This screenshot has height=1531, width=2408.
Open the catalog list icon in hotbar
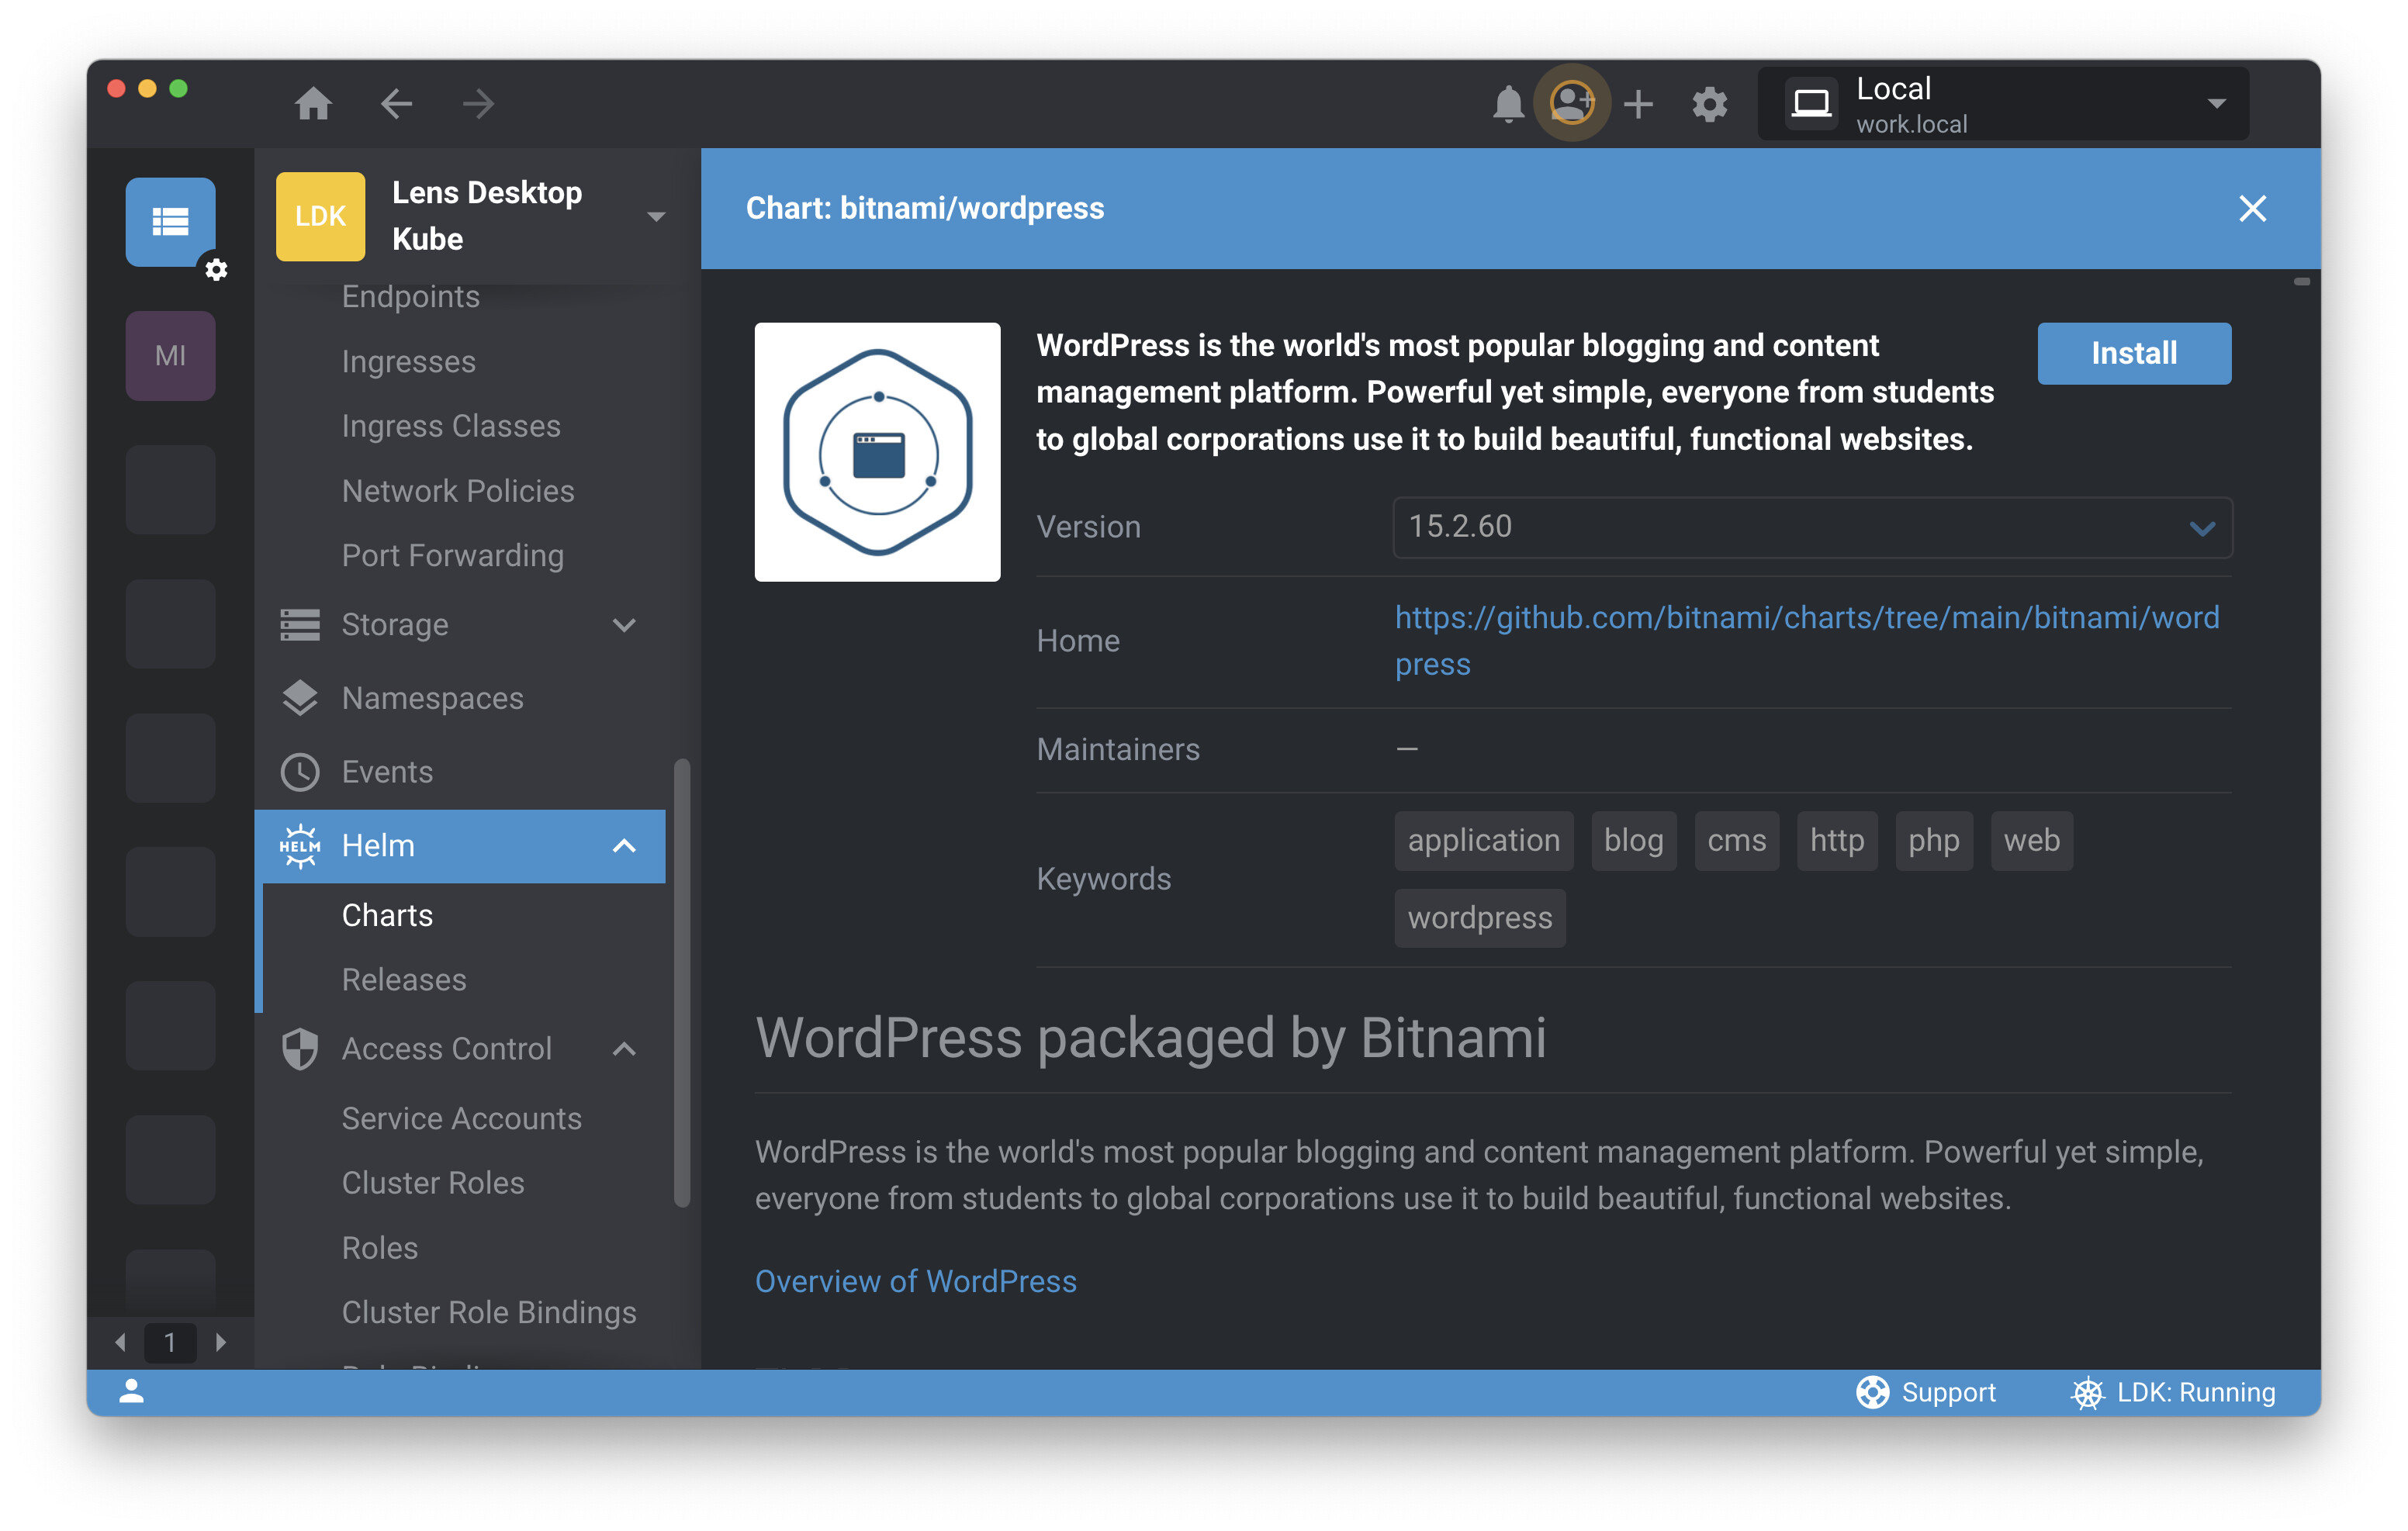[x=170, y=221]
